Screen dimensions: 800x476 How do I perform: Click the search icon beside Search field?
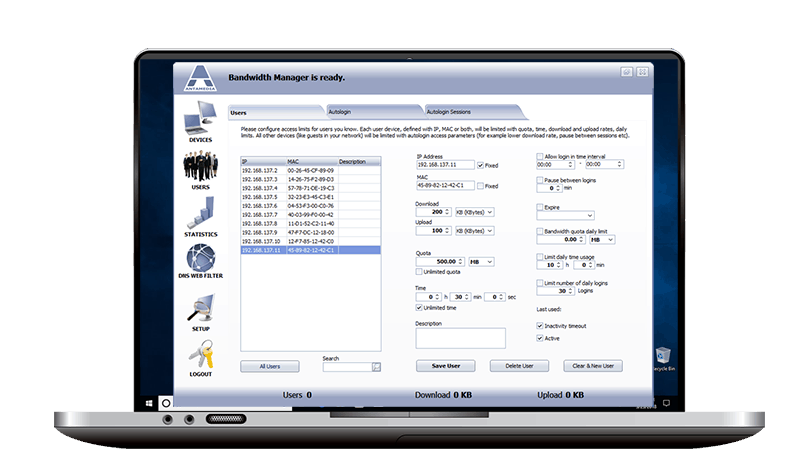(376, 367)
